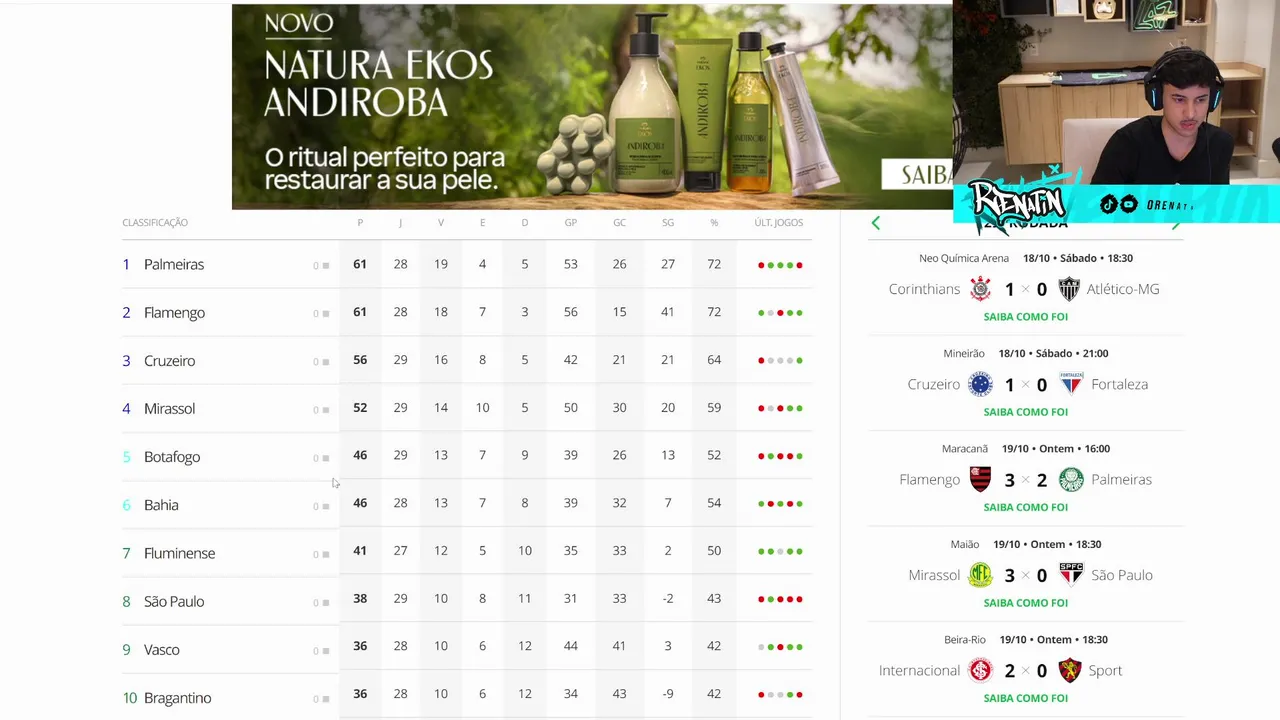Select Bragantino in the standings table
Viewport: 1280px width, 720px height.
(177, 697)
